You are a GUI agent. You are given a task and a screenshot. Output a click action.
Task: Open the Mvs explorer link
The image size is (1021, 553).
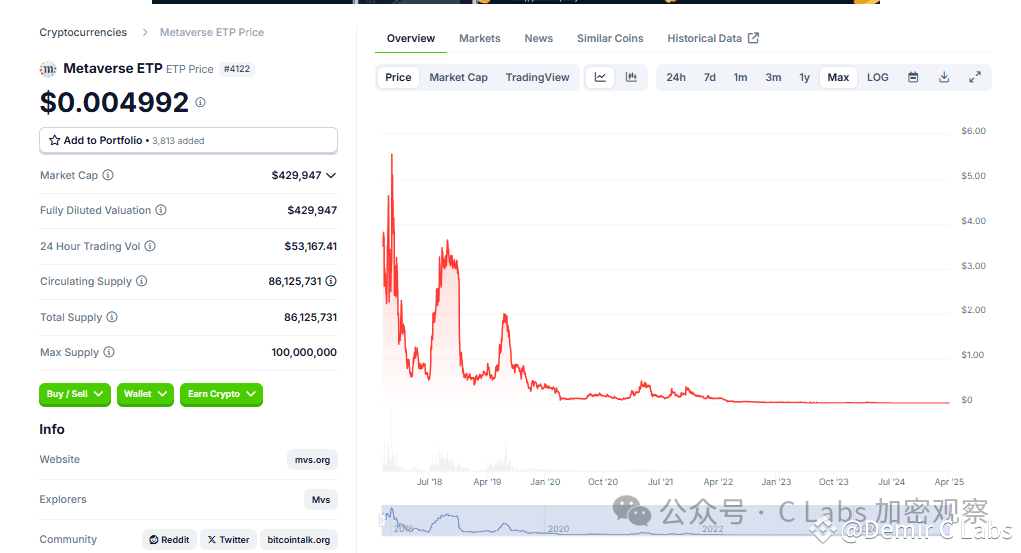[x=320, y=500]
